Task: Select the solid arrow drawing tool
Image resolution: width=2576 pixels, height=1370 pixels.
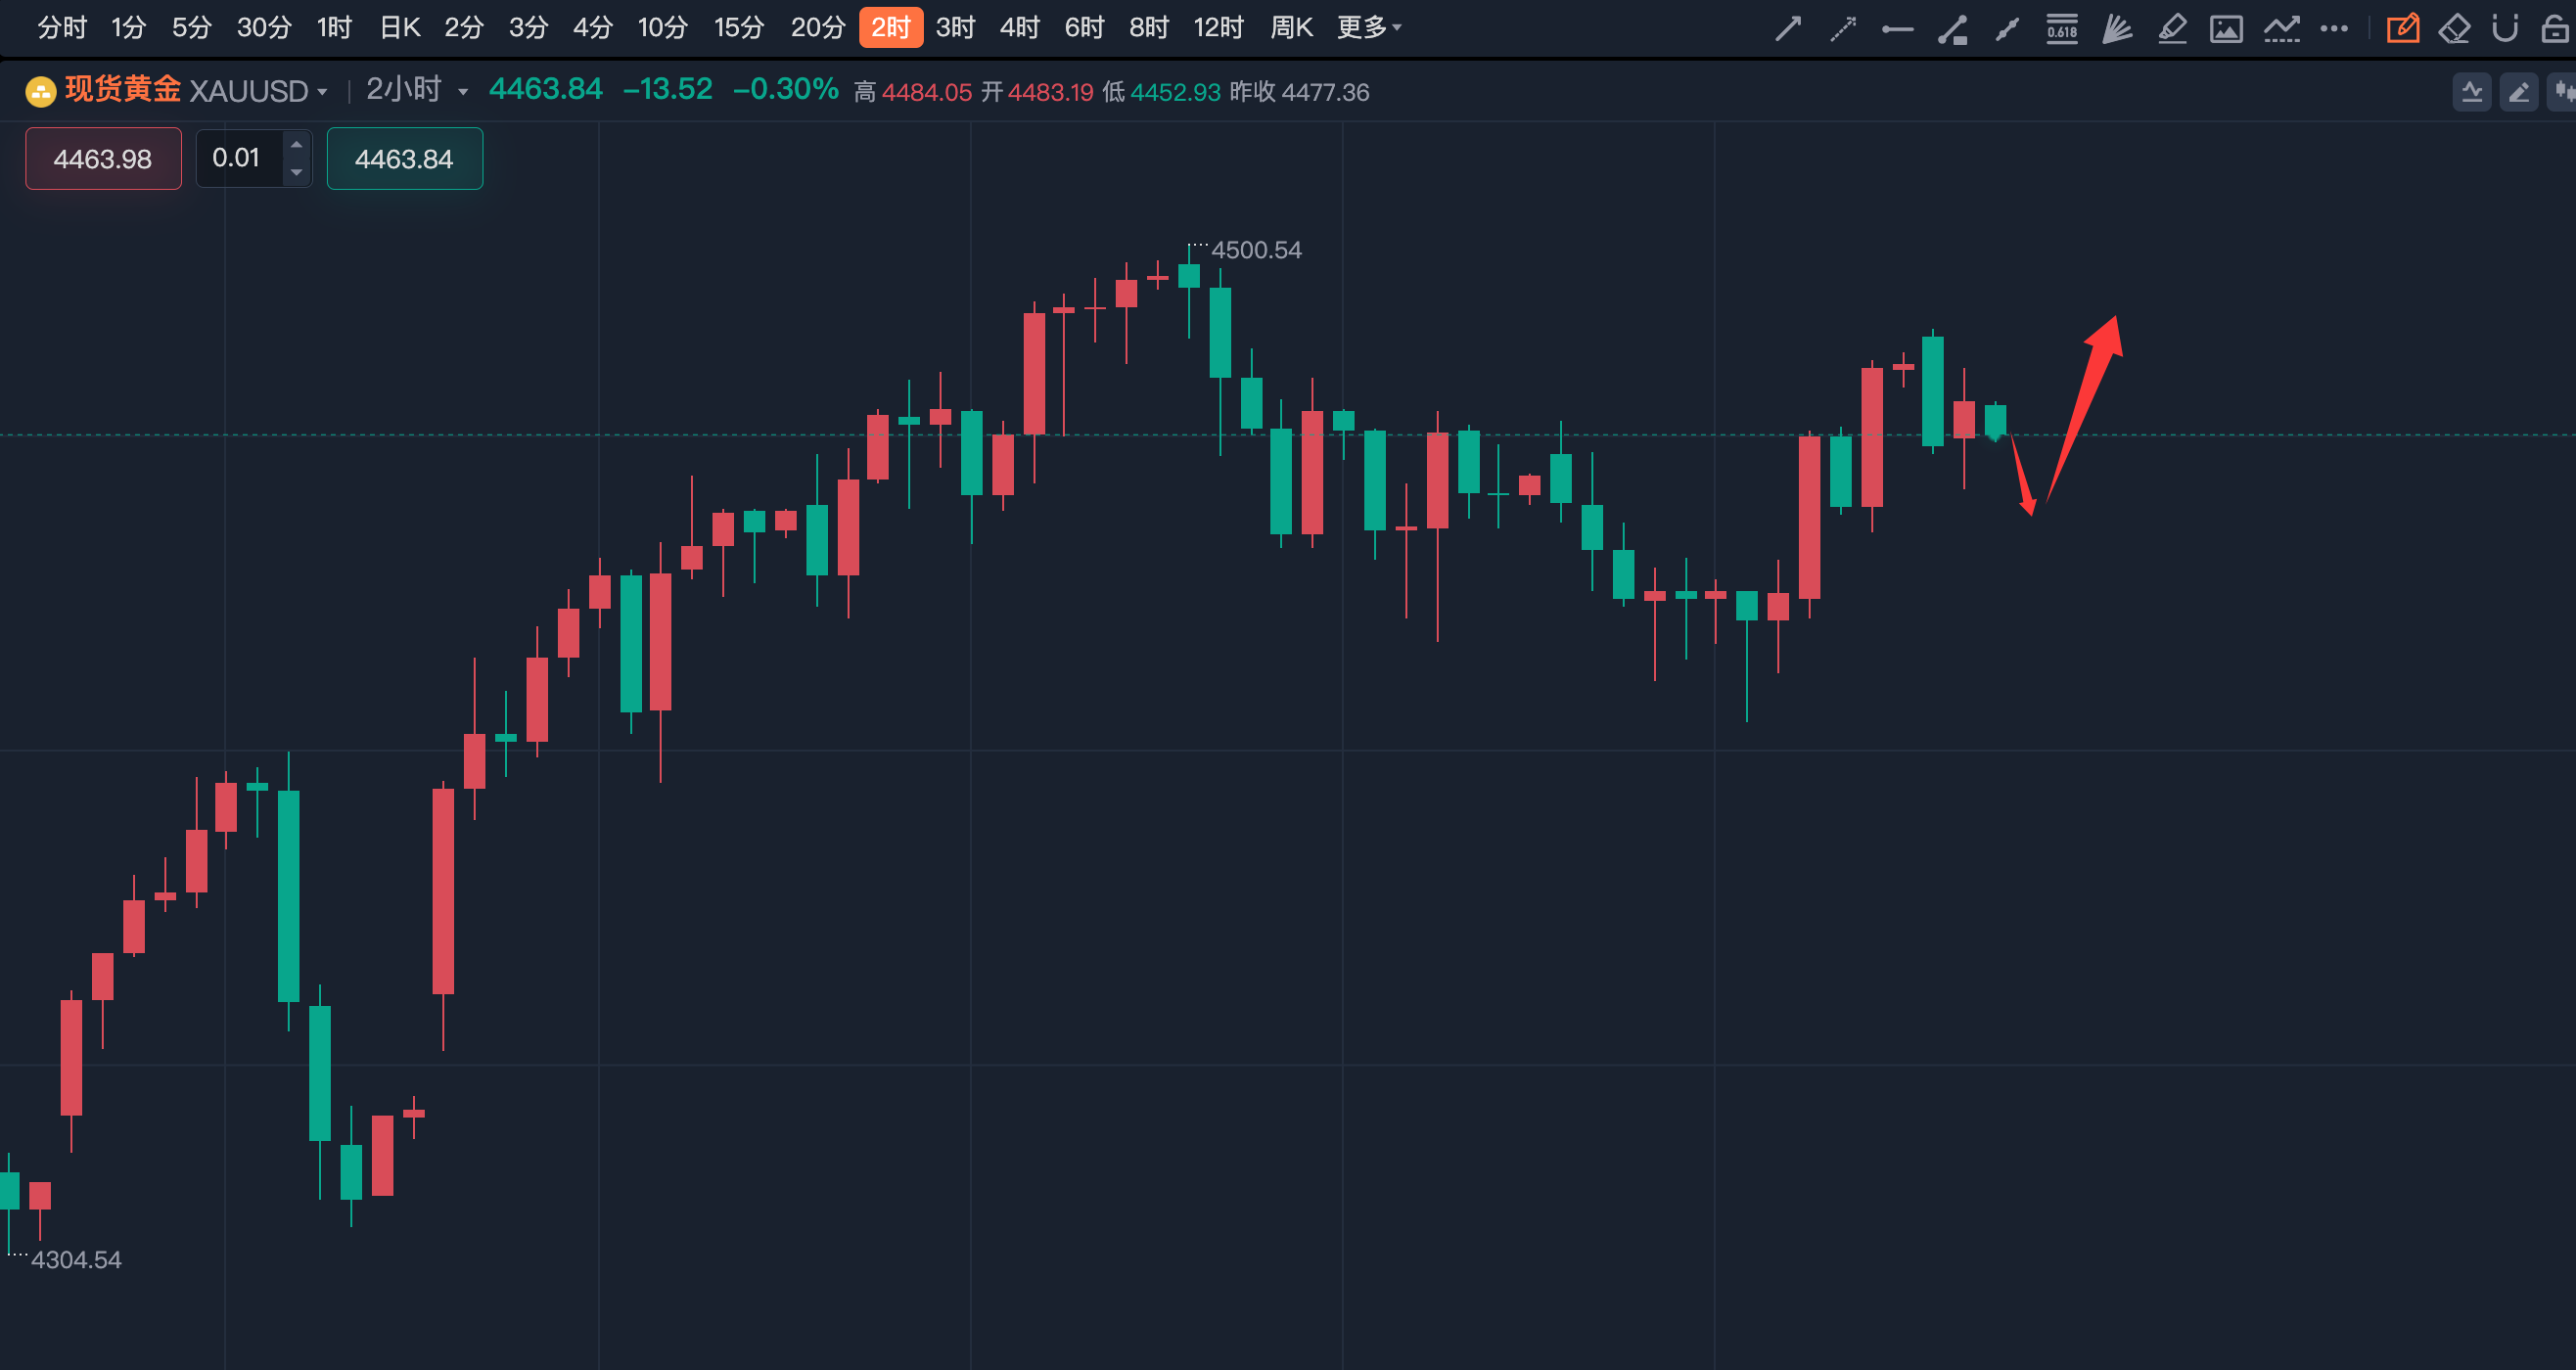Action: 1788,29
